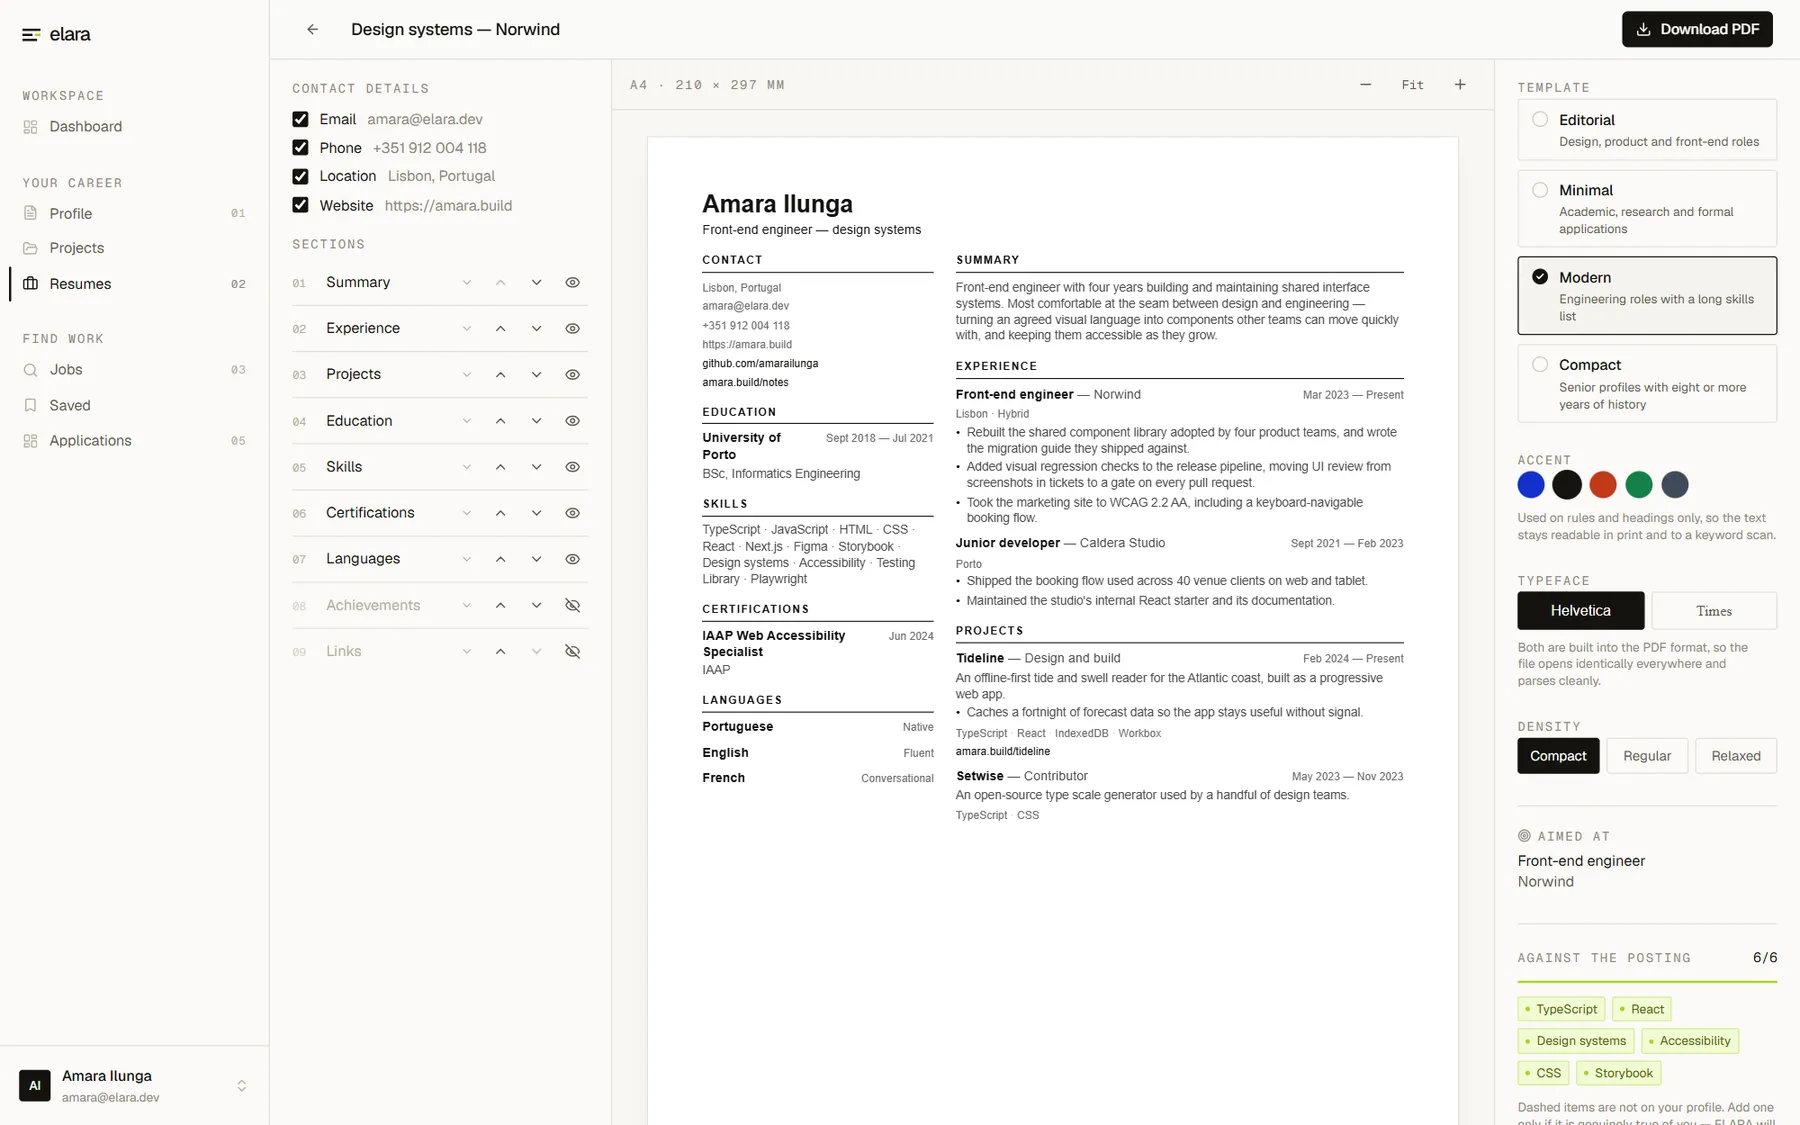Expand the Languages section chevron
The width and height of the screenshot is (1800, 1125).
point(467,559)
